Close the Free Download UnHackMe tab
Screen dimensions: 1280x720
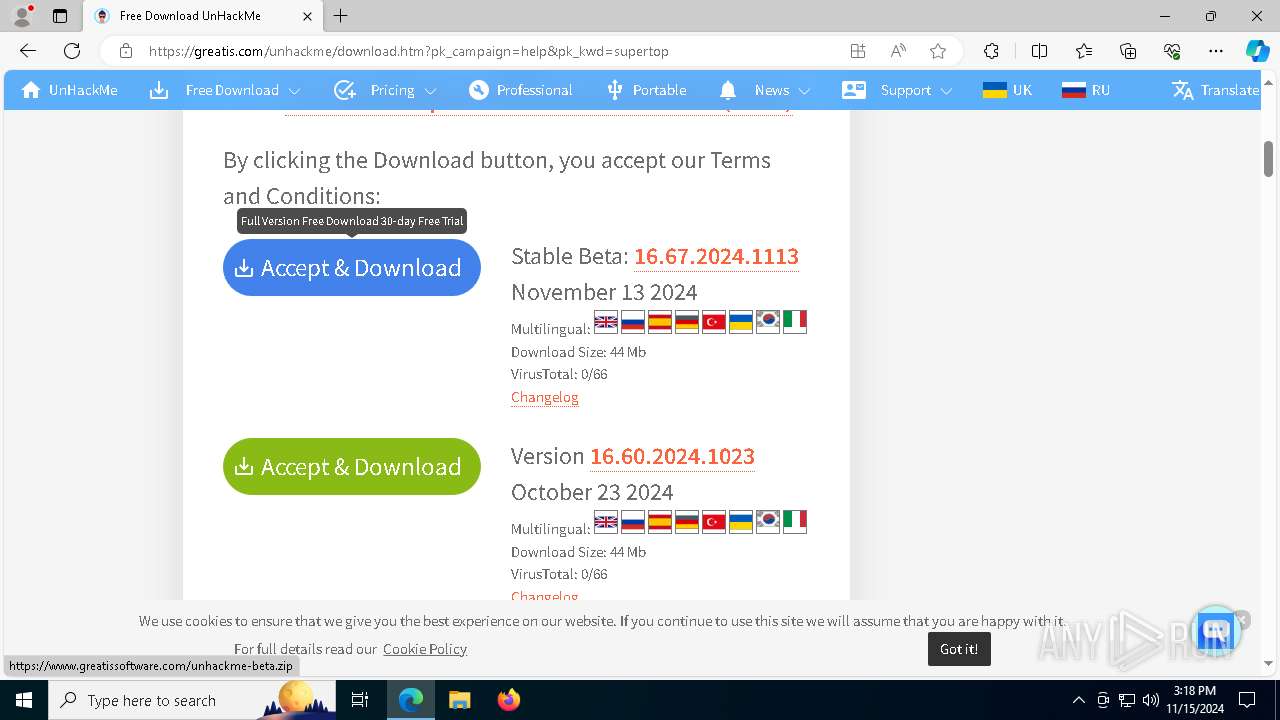pos(307,16)
